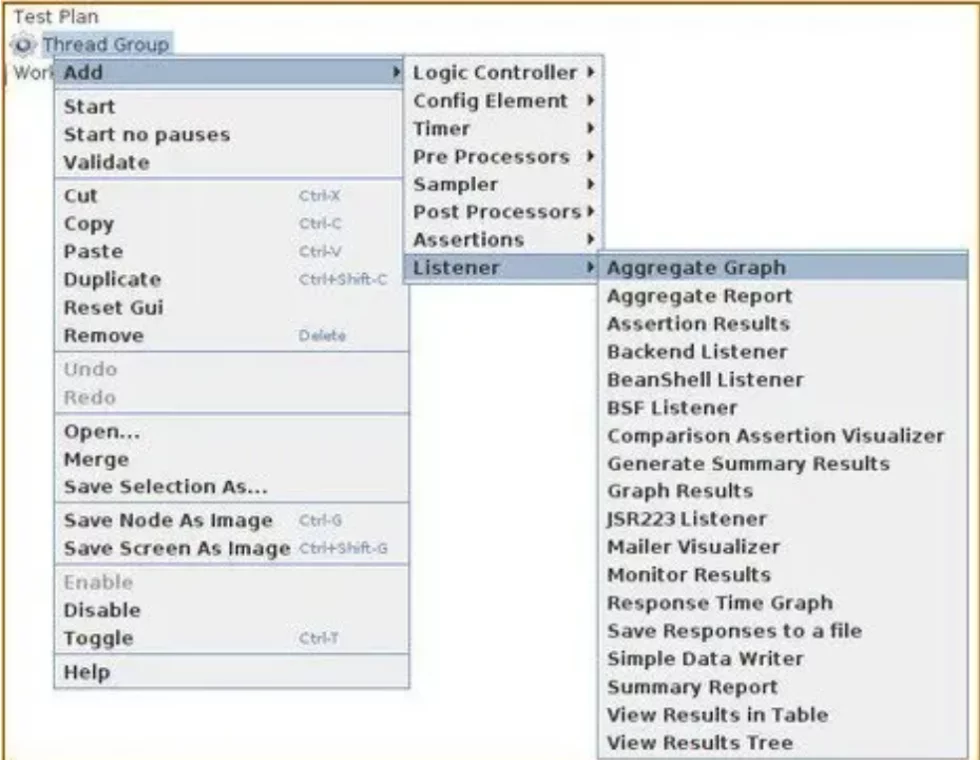
Task: Toggle the element's enabled state
Action: click(98, 638)
